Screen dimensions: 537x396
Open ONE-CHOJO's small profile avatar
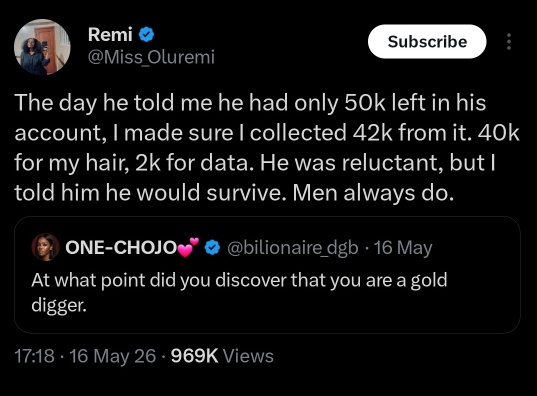pos(45,247)
